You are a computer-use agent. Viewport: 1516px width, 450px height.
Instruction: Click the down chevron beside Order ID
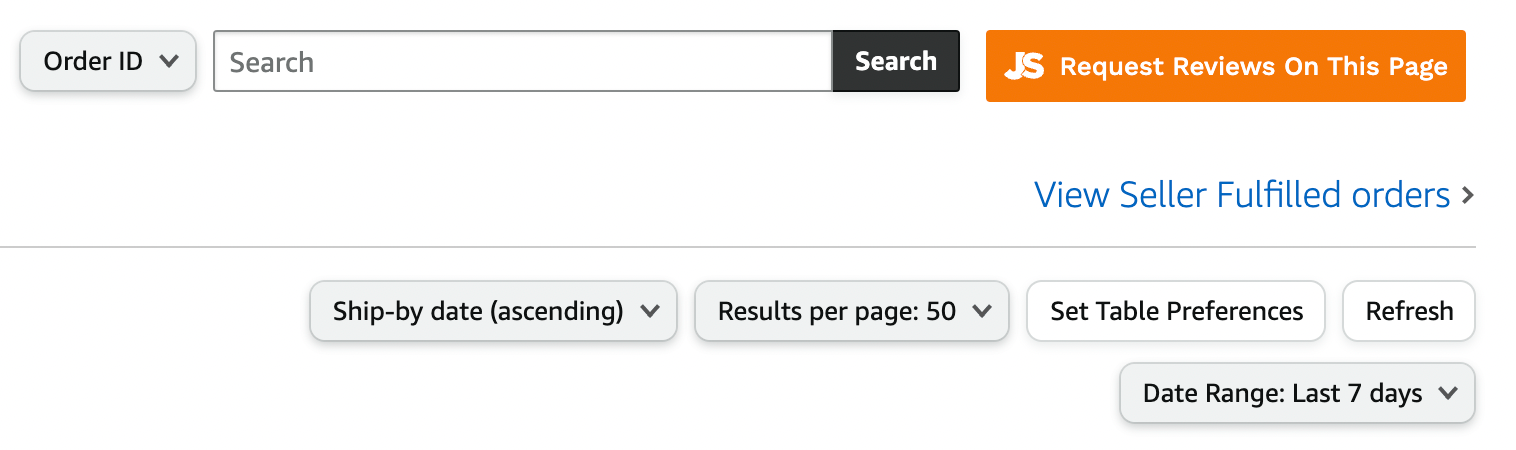click(169, 61)
